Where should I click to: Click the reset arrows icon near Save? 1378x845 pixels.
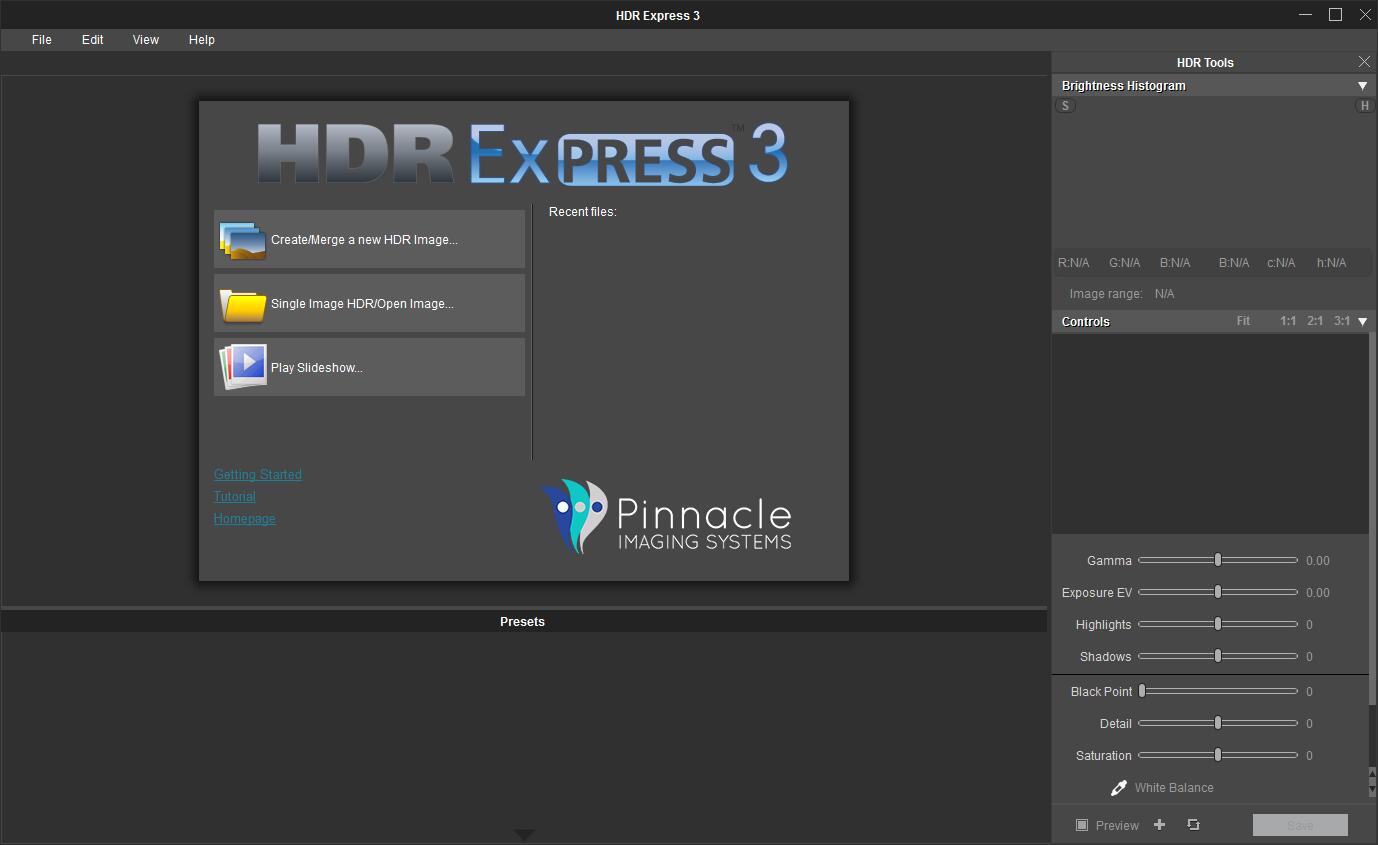pyautogui.click(x=1193, y=825)
